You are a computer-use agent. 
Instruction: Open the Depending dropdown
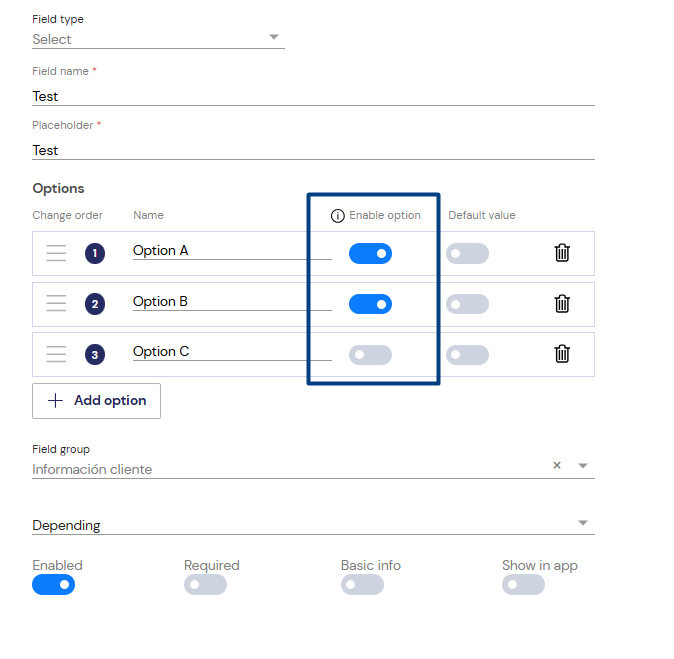(313, 525)
